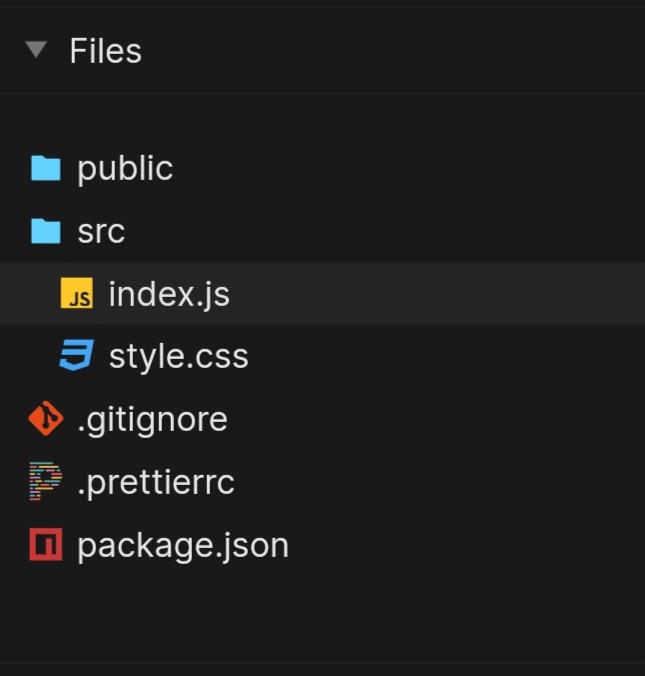Click the public folder icon

pos(45,168)
